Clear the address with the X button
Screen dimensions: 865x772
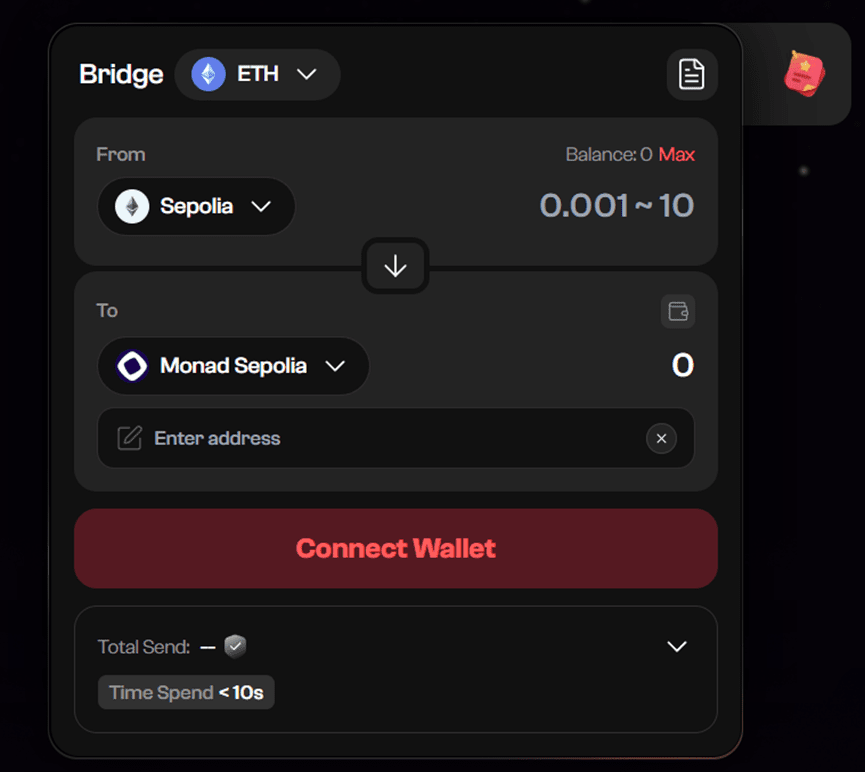tap(661, 438)
